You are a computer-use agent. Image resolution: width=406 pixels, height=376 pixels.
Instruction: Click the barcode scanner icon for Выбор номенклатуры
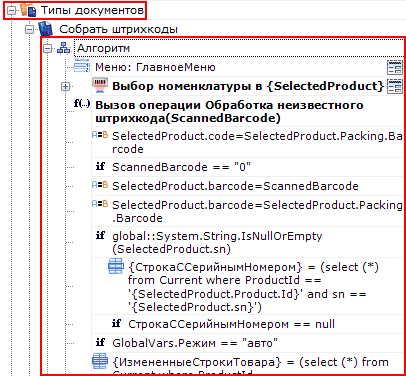pyautogui.click(x=100, y=86)
